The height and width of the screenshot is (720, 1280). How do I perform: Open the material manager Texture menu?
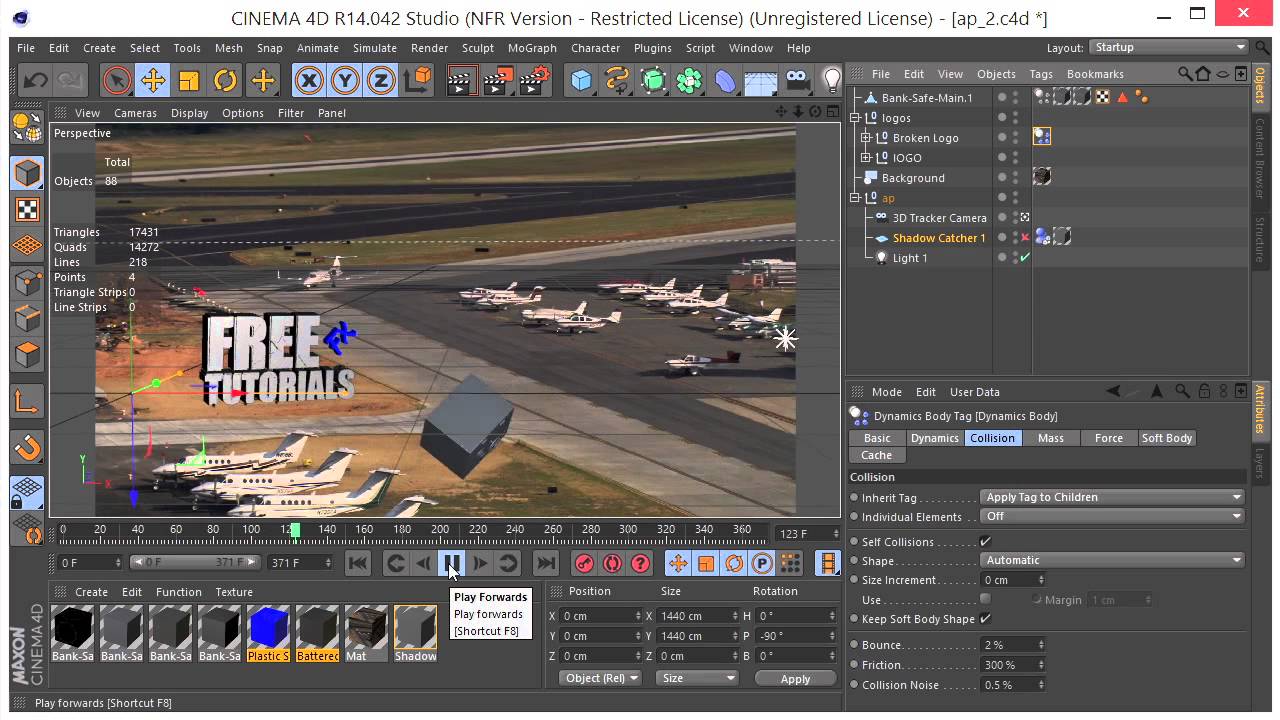pos(234,592)
